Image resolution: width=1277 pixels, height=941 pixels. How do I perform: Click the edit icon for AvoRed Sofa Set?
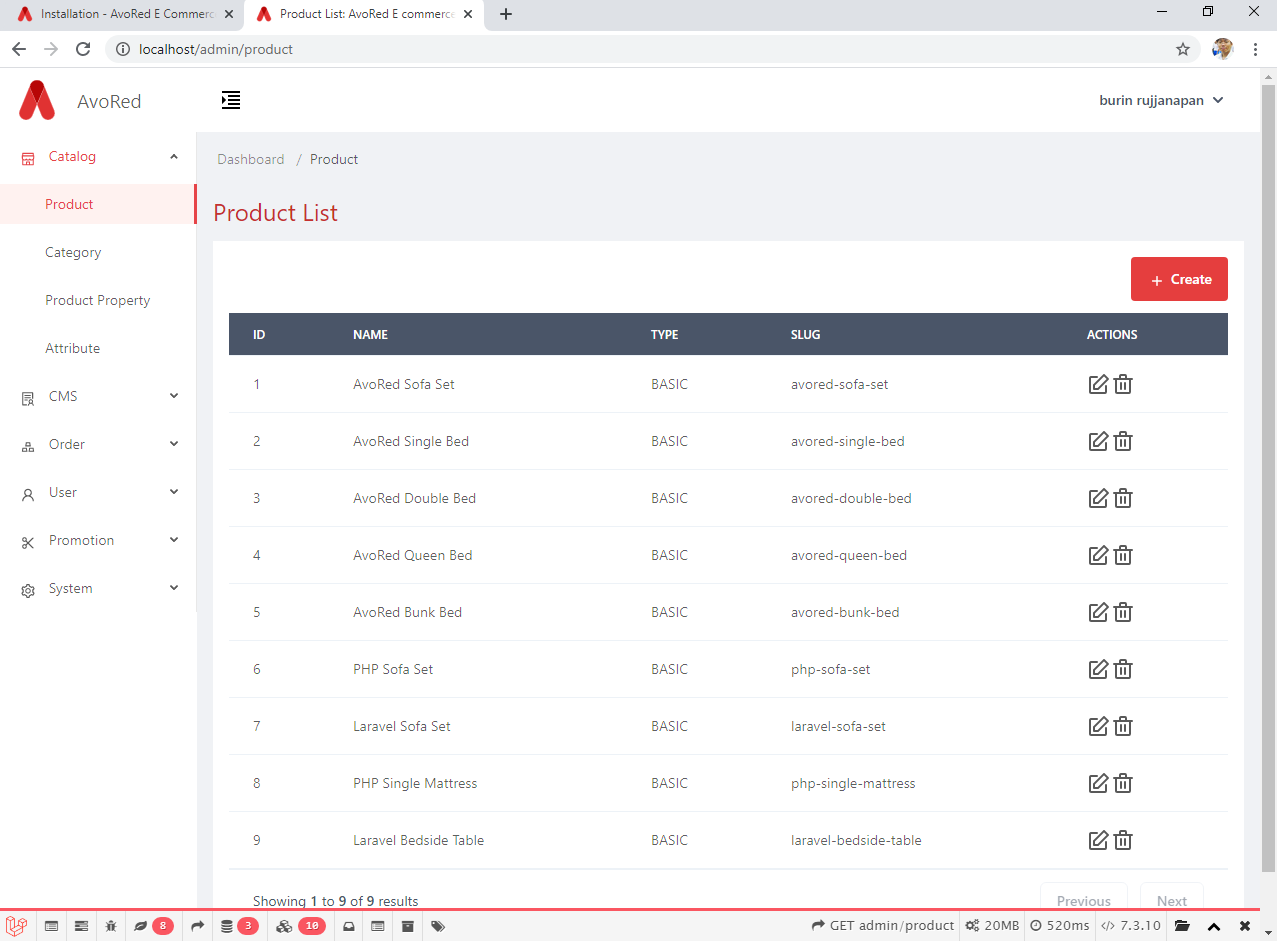[x=1097, y=384]
